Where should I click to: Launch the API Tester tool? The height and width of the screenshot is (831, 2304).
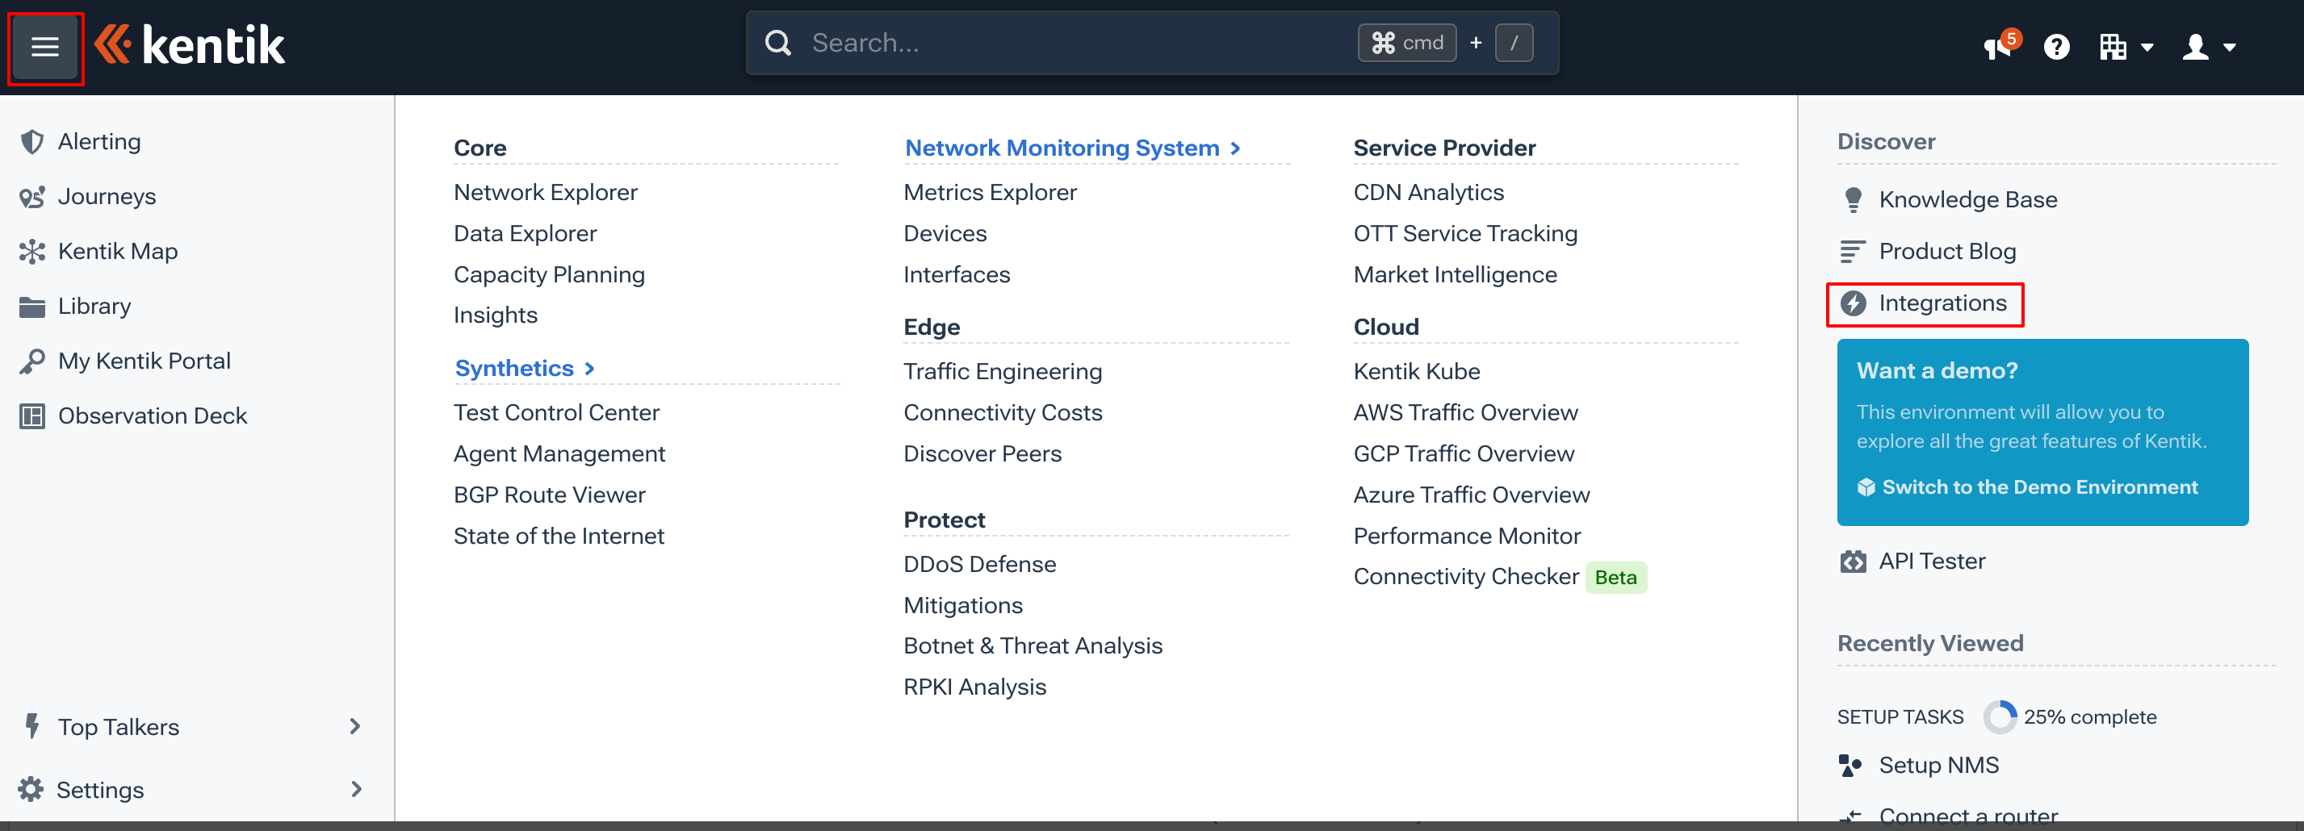1913,561
